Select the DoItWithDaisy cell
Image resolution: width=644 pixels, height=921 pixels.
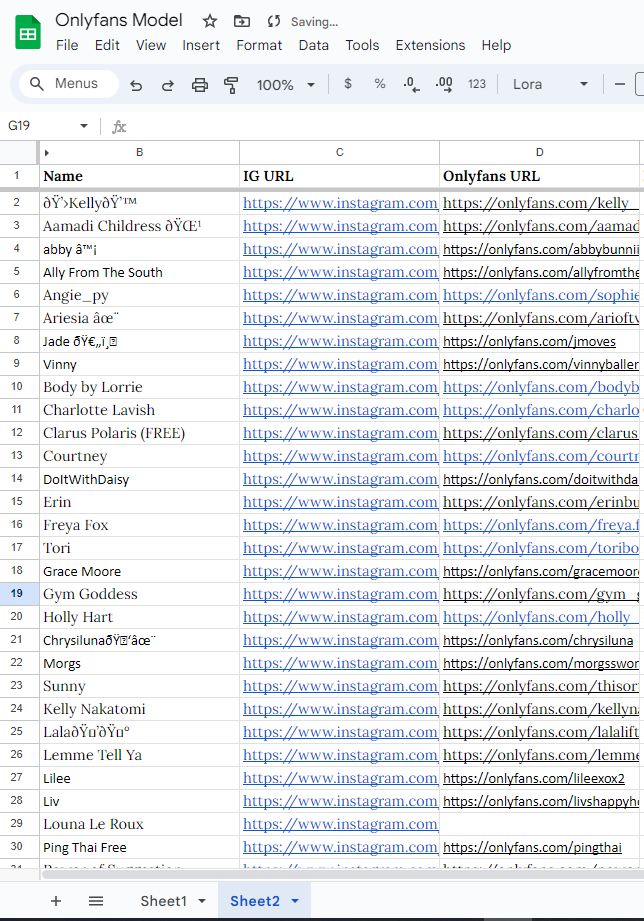point(139,479)
